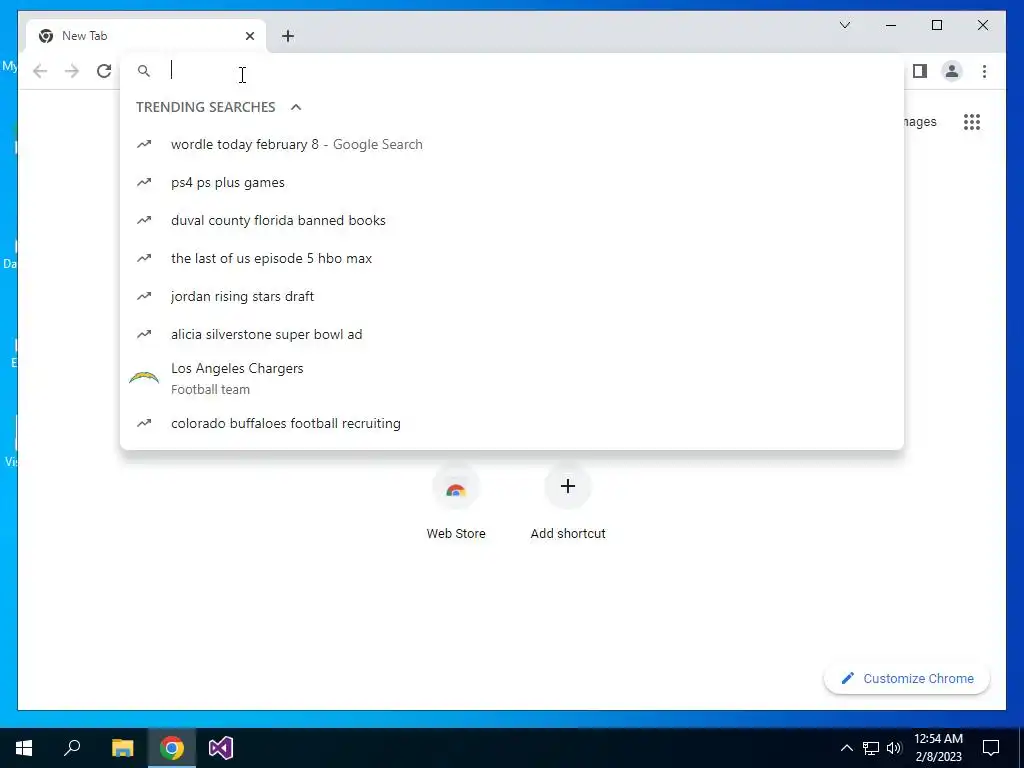Open the taskbar clock and date
Screen dimensions: 1024x768
point(938,748)
